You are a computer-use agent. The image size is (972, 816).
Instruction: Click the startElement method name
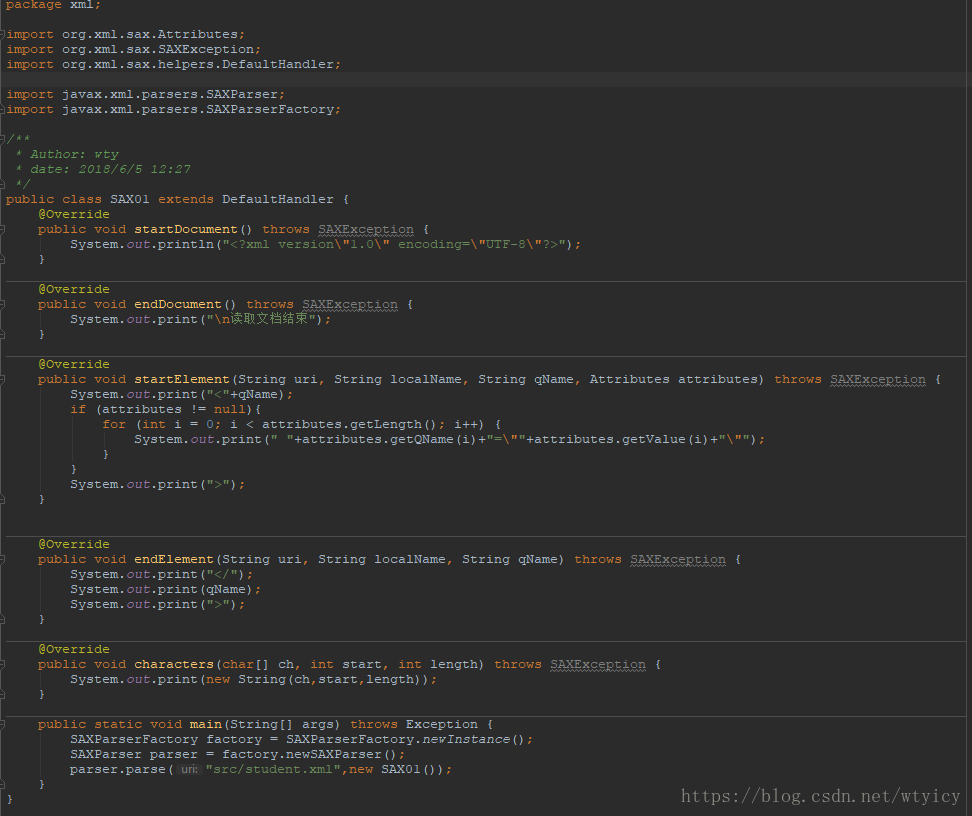coord(182,379)
